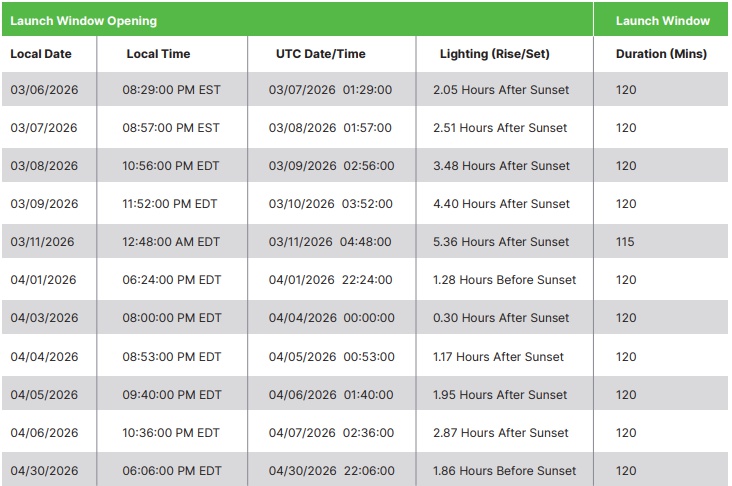Click the 1.95 Hours After Sunset cell
This screenshot has height=486, width=732.
pos(501,395)
